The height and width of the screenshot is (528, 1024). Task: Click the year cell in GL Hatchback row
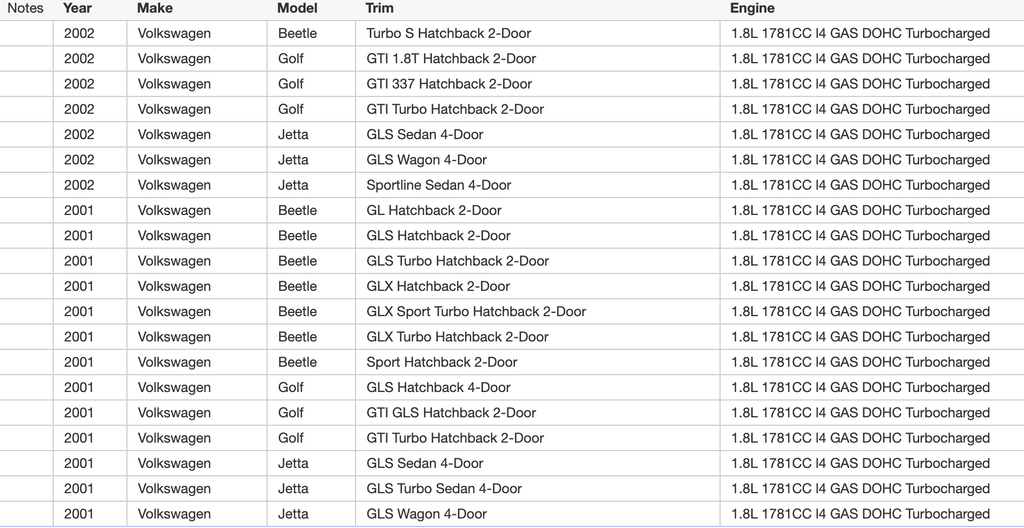pos(79,210)
